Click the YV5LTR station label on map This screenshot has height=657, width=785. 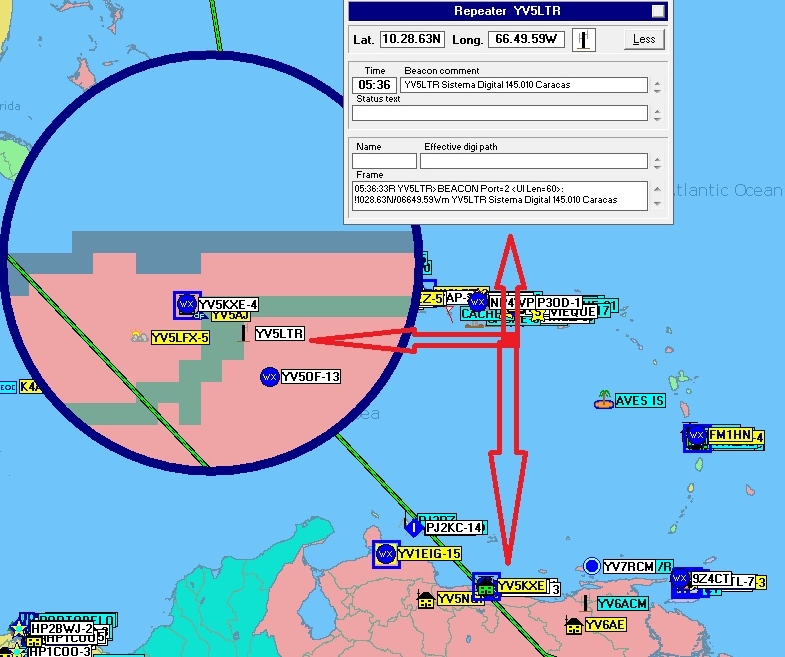click(280, 334)
